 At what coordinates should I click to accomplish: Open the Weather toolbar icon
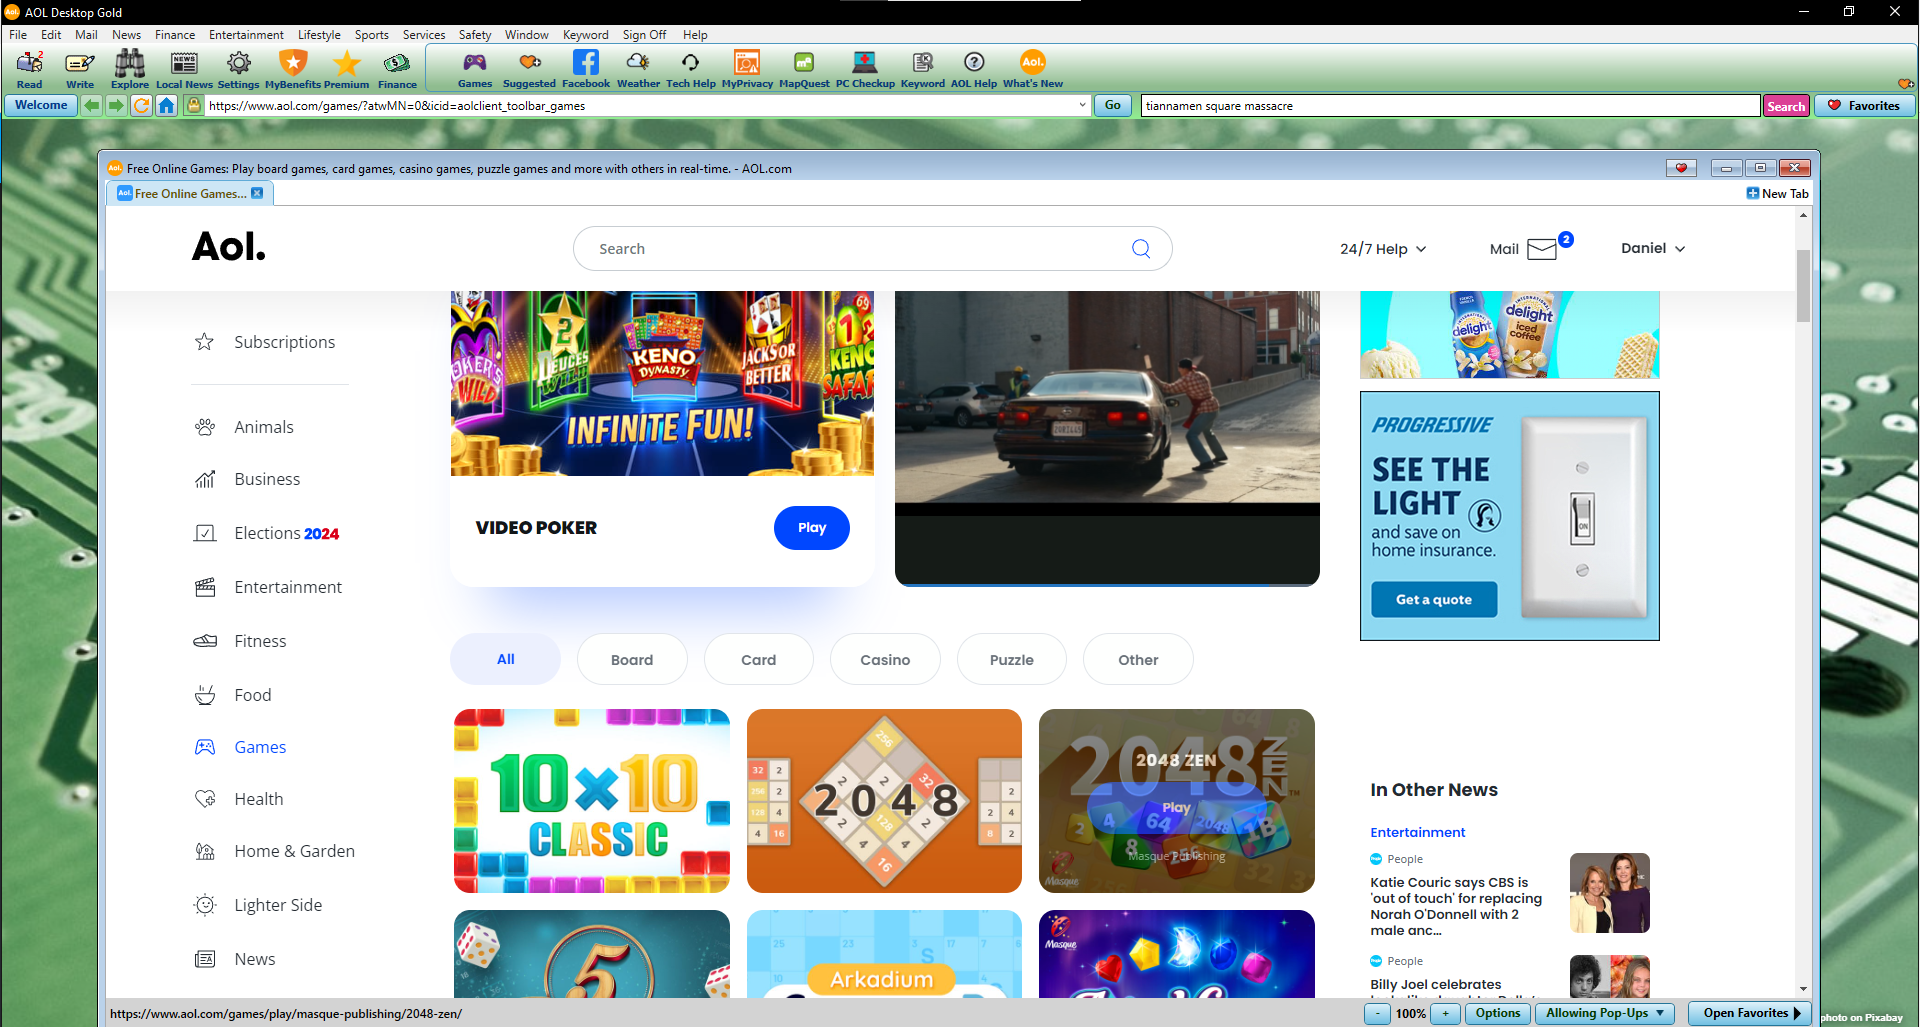pos(638,69)
